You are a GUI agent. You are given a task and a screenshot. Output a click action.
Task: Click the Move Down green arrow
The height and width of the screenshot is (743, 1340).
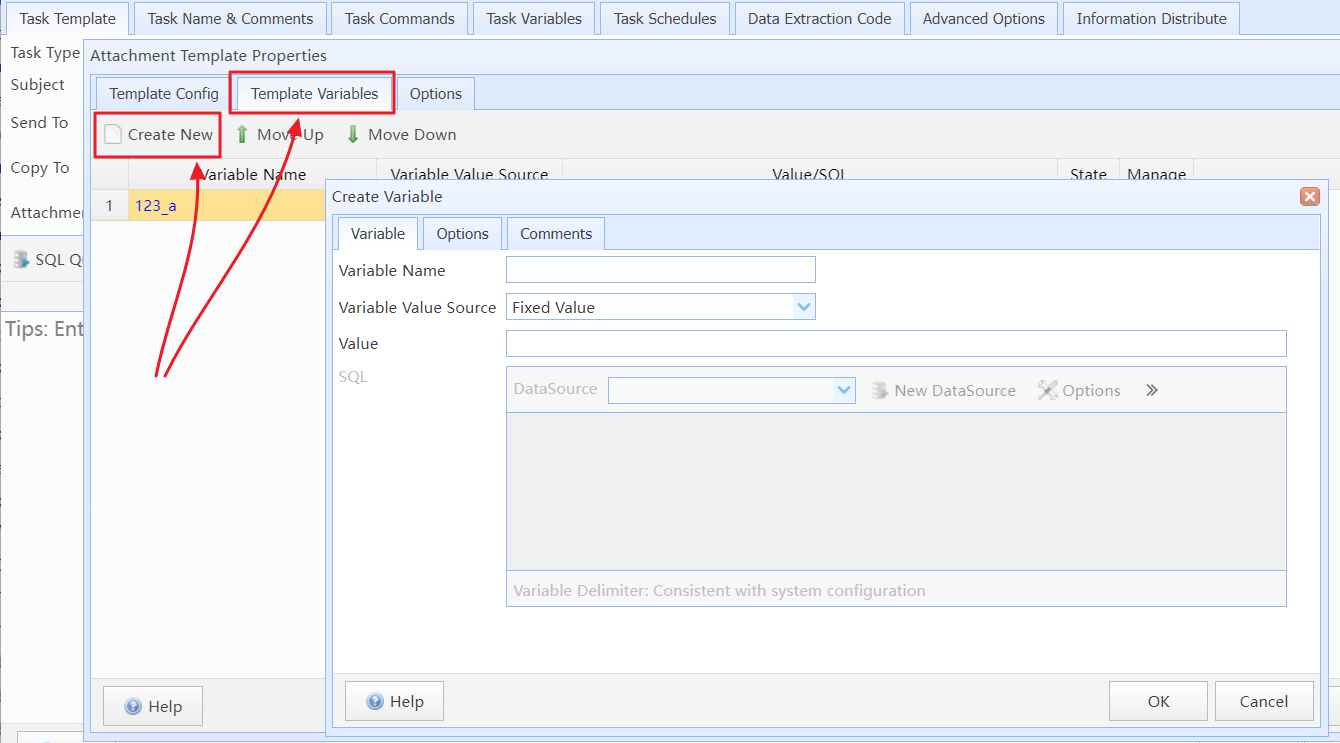pos(353,135)
